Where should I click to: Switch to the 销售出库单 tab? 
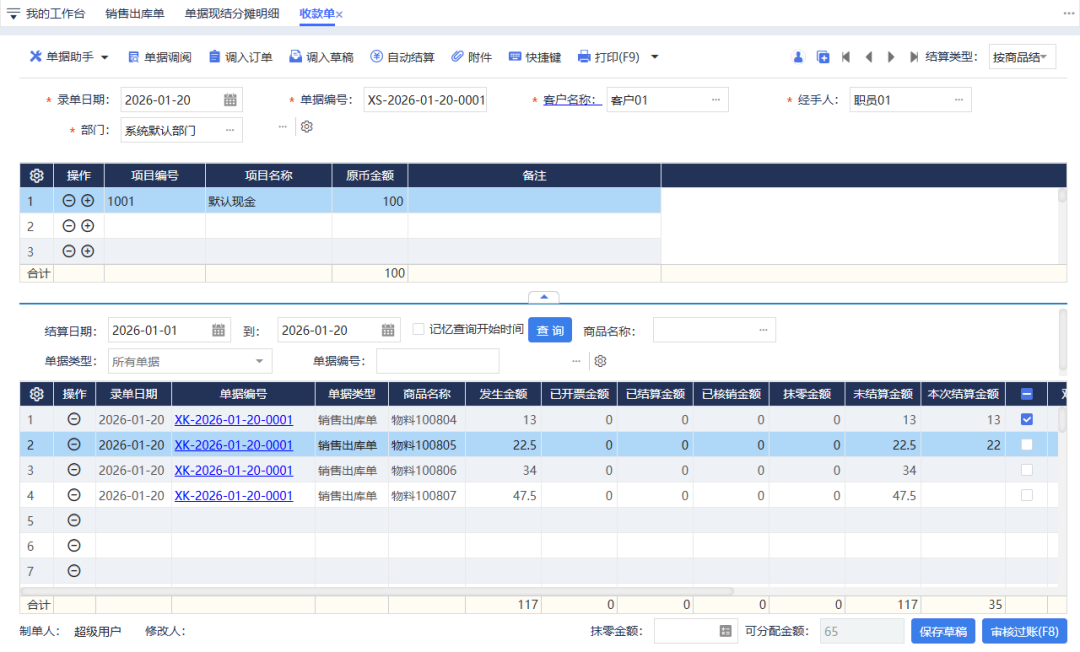[x=135, y=15]
